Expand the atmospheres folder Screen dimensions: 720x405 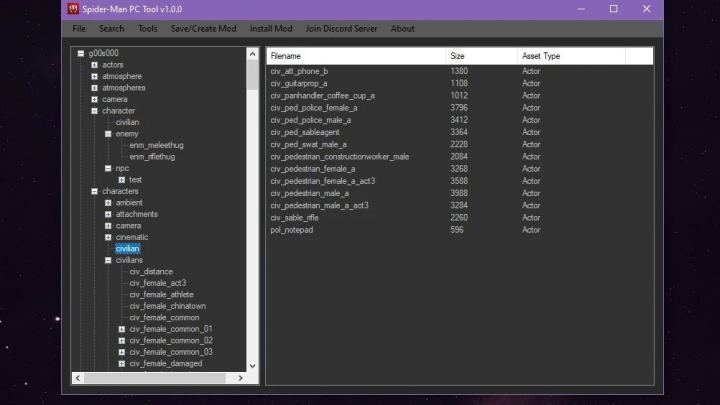(x=95, y=88)
